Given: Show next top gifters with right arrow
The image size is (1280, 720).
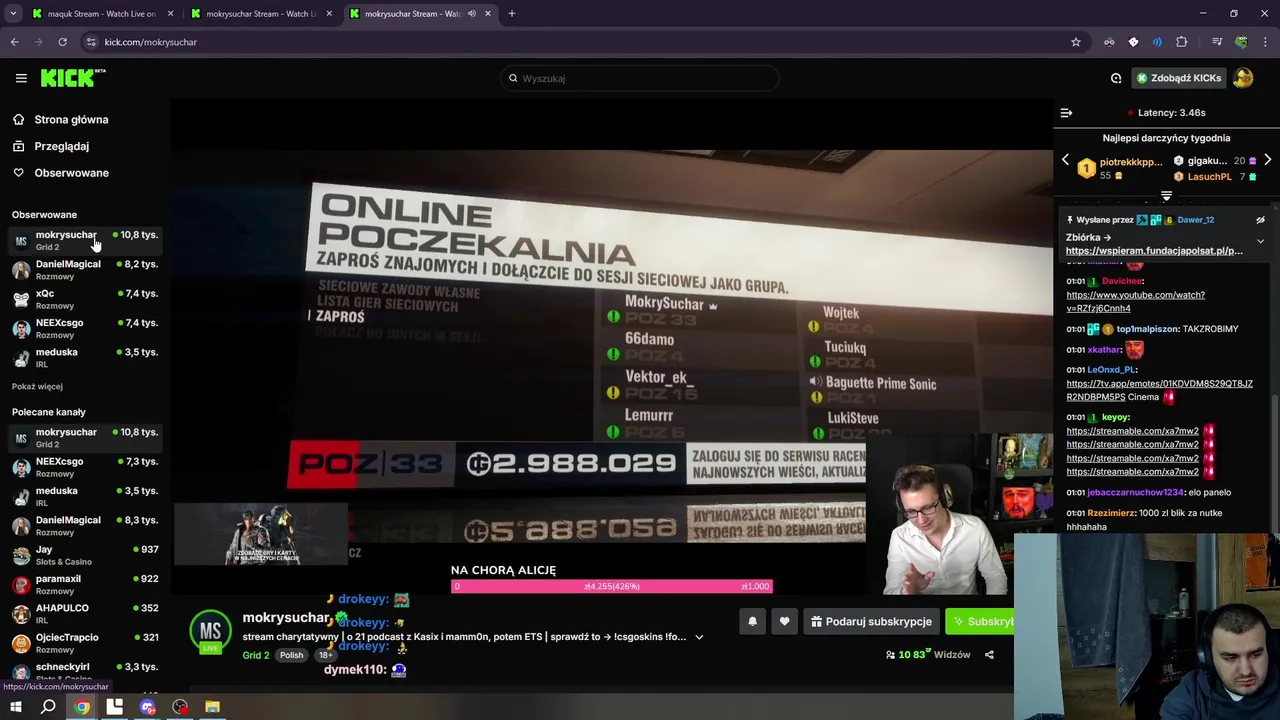Looking at the screenshot, I should tap(1267, 161).
